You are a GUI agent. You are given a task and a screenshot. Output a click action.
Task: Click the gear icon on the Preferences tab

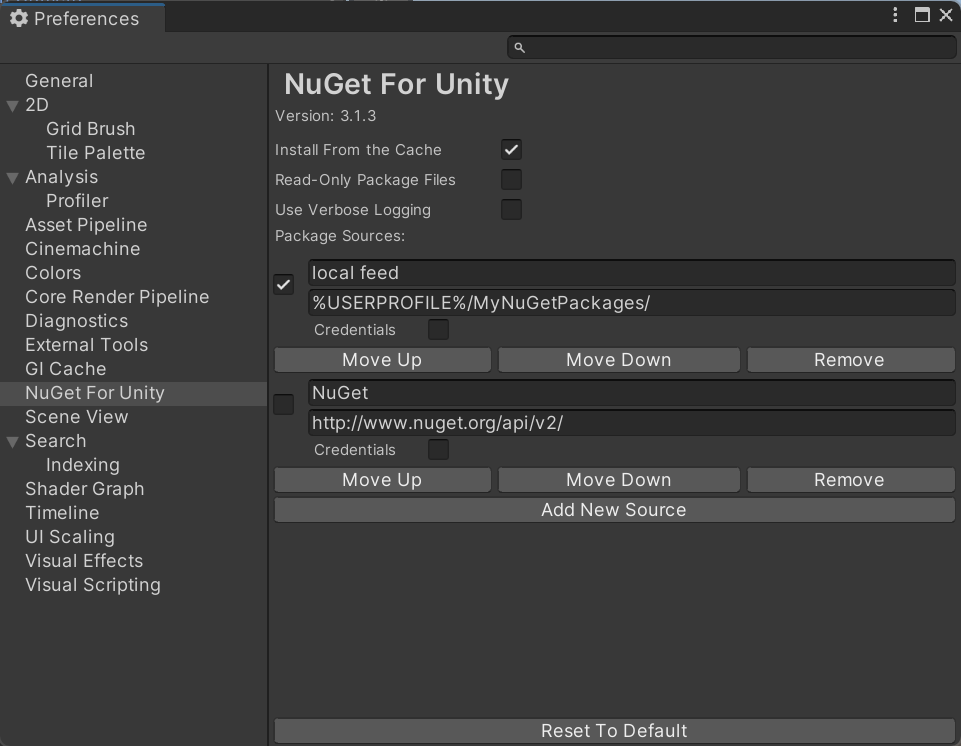[x=20, y=18]
